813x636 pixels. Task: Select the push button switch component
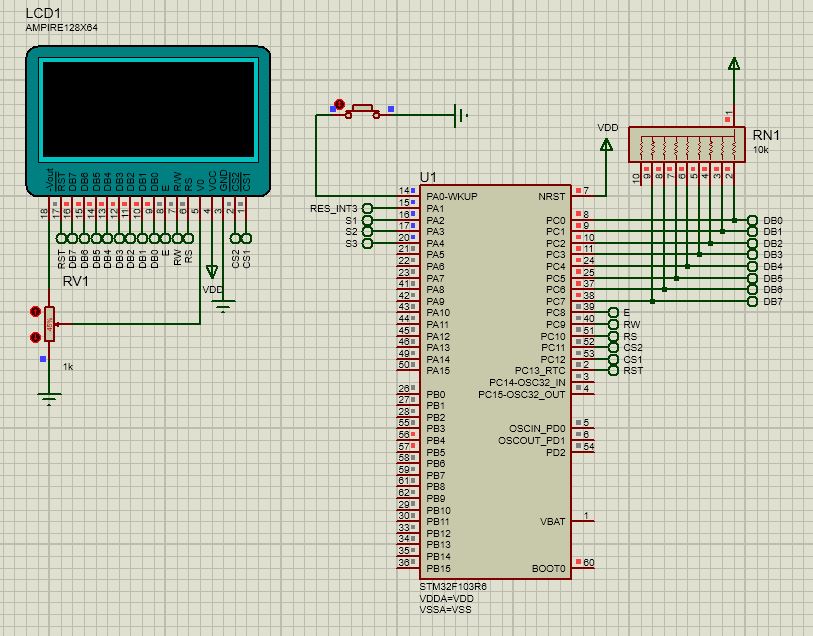362,111
